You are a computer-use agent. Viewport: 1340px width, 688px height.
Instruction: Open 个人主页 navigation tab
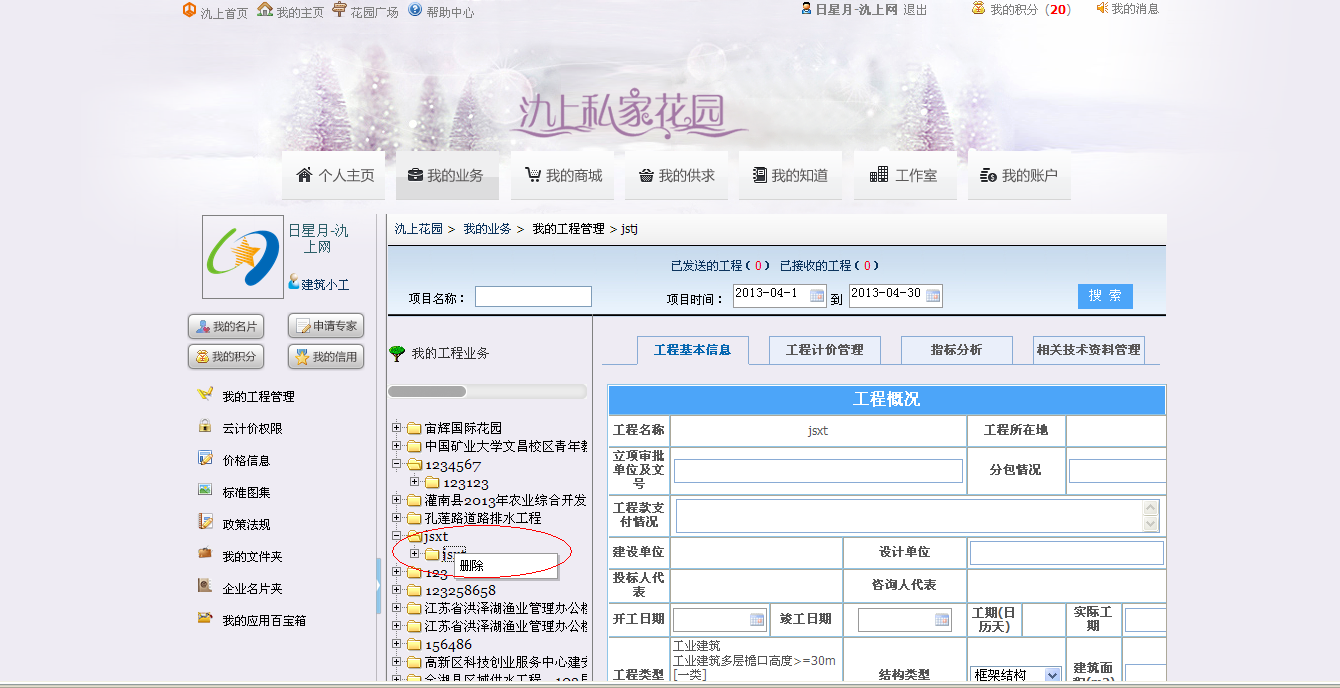point(334,175)
